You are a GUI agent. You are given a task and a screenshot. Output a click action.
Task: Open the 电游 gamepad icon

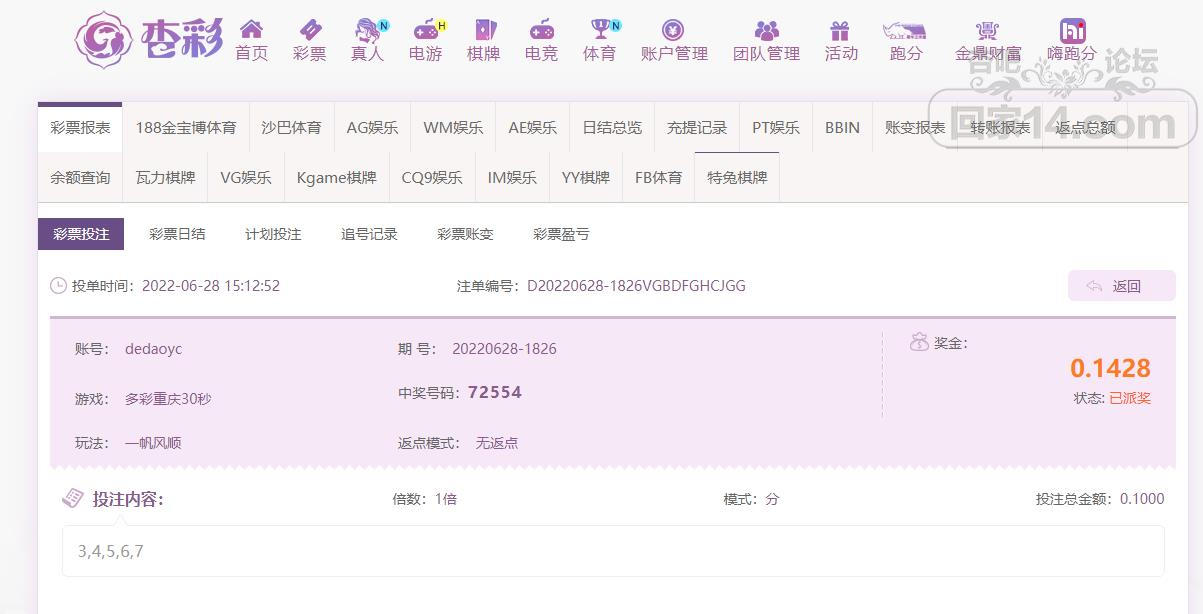point(426,30)
